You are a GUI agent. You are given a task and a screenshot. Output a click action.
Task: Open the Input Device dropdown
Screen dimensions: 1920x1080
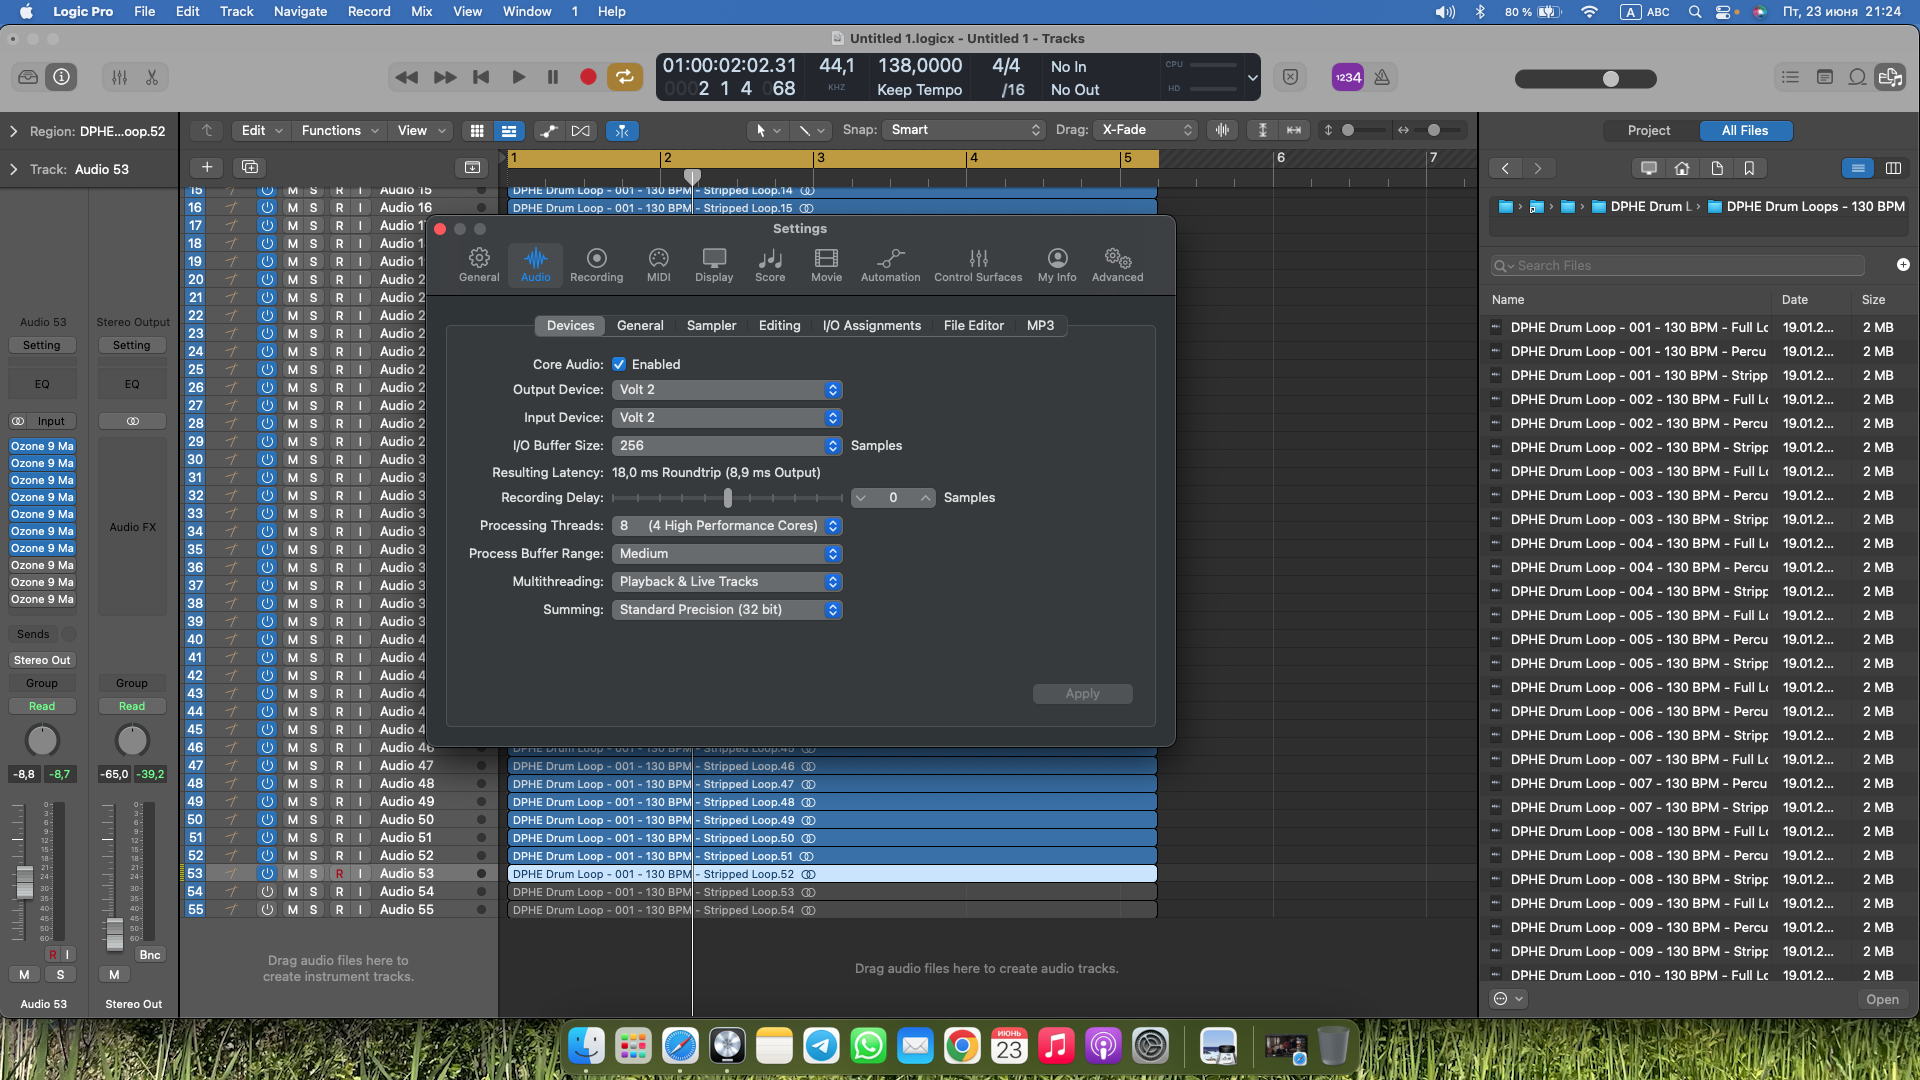[x=727, y=418]
